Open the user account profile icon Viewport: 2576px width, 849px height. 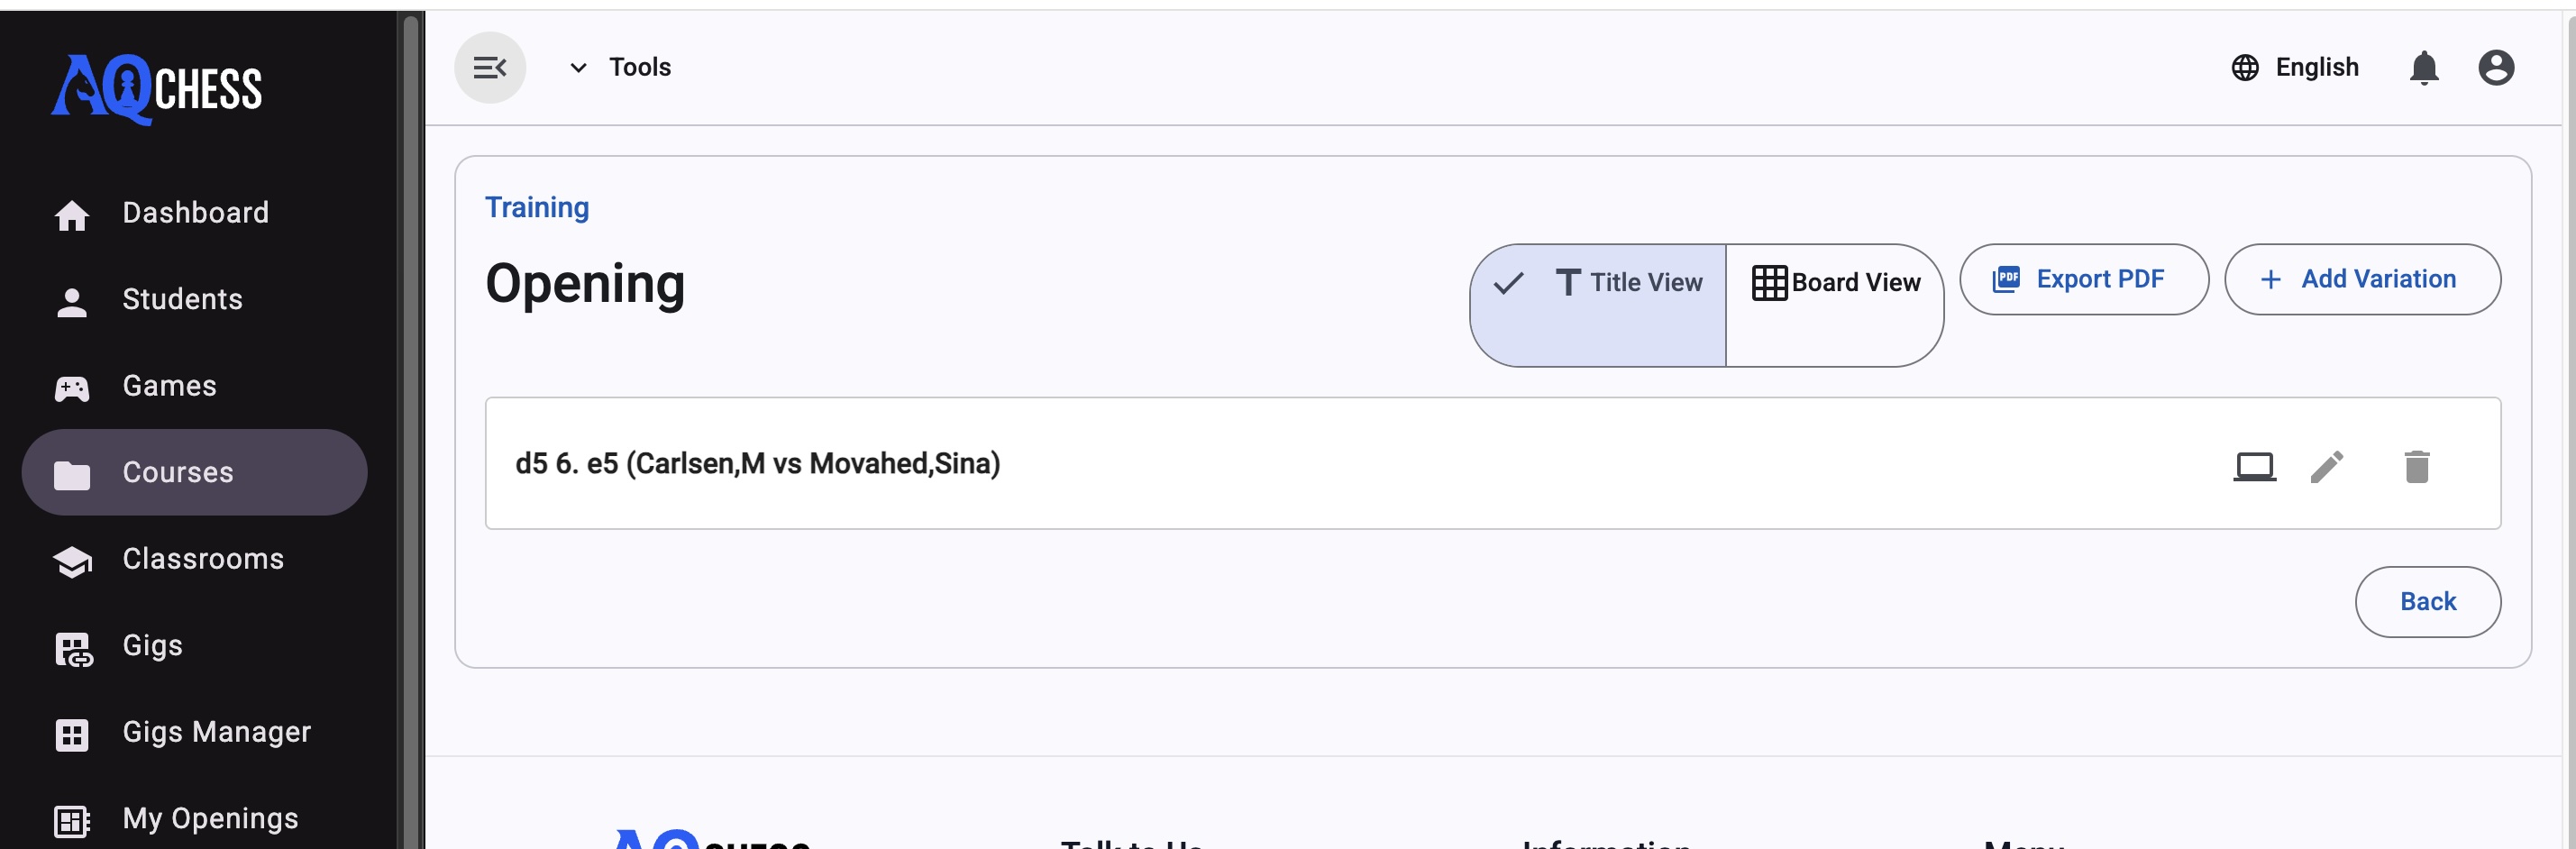click(2496, 68)
